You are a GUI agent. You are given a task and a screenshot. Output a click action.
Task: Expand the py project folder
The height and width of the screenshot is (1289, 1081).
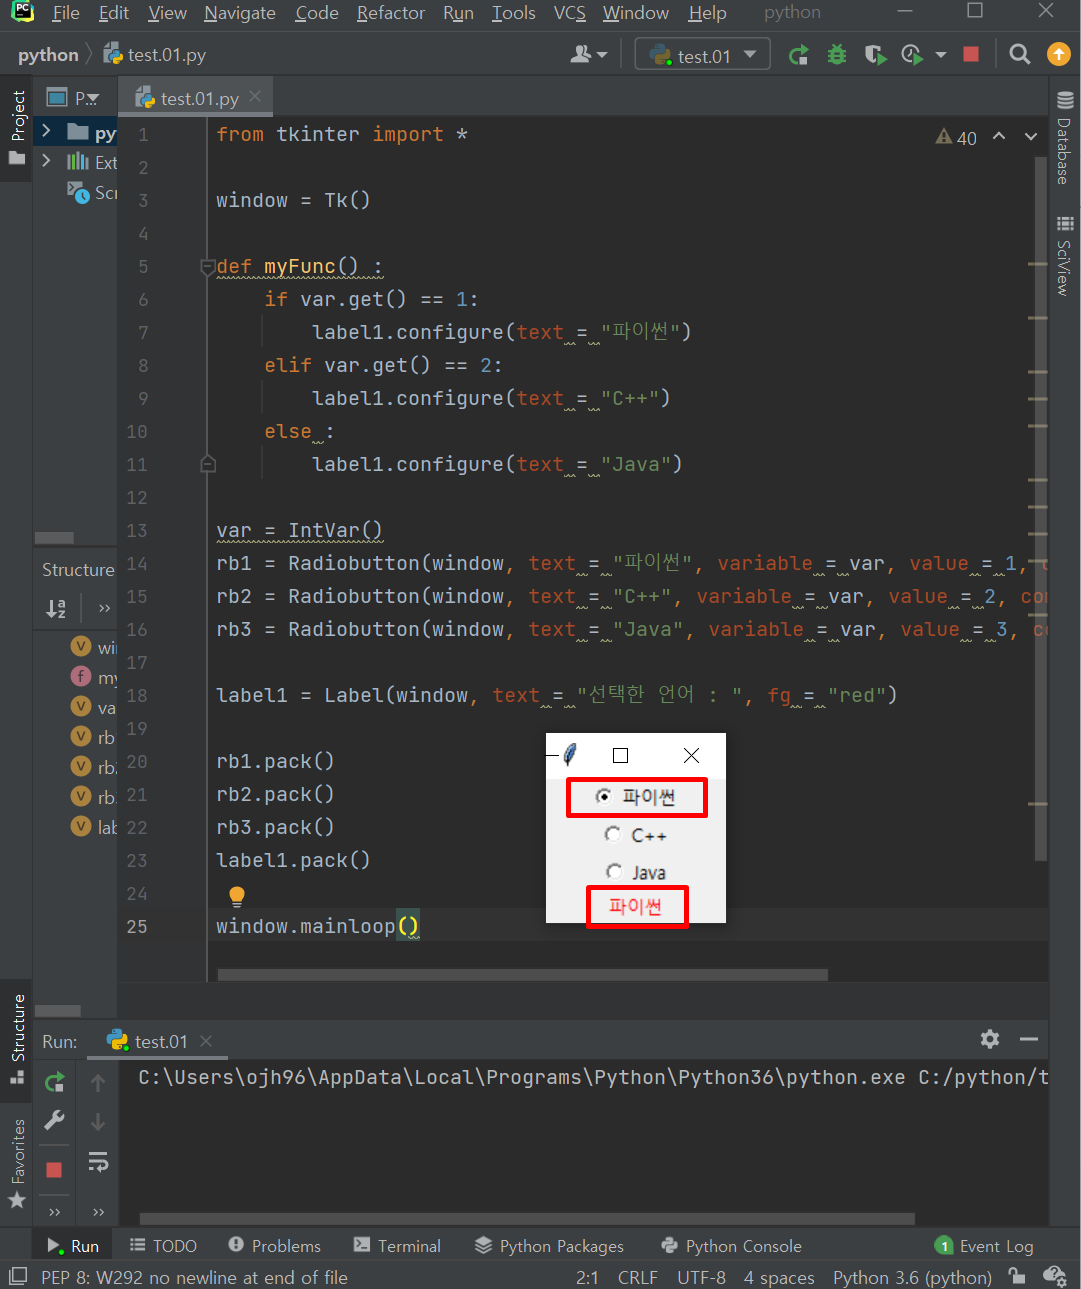46,131
